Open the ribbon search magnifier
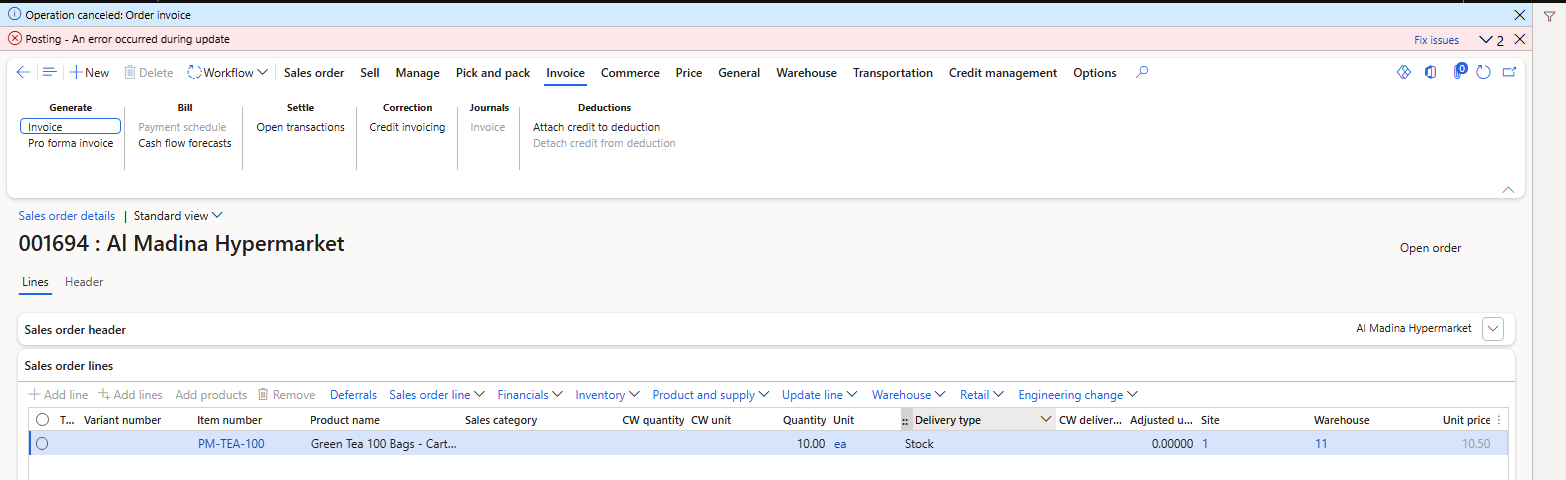This screenshot has height=480, width=1566. (x=1143, y=72)
